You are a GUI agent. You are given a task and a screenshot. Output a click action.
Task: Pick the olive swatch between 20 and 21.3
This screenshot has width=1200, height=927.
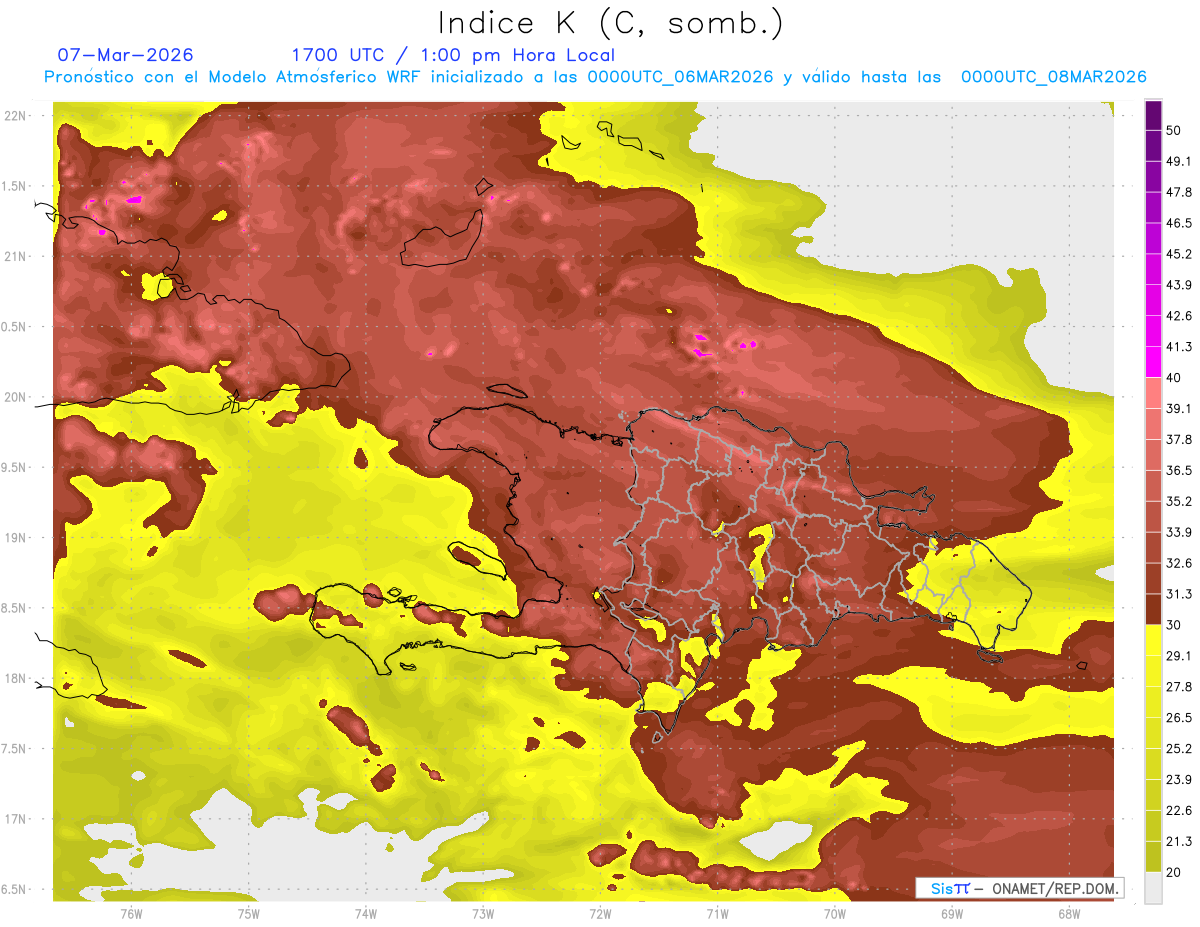tap(1153, 856)
